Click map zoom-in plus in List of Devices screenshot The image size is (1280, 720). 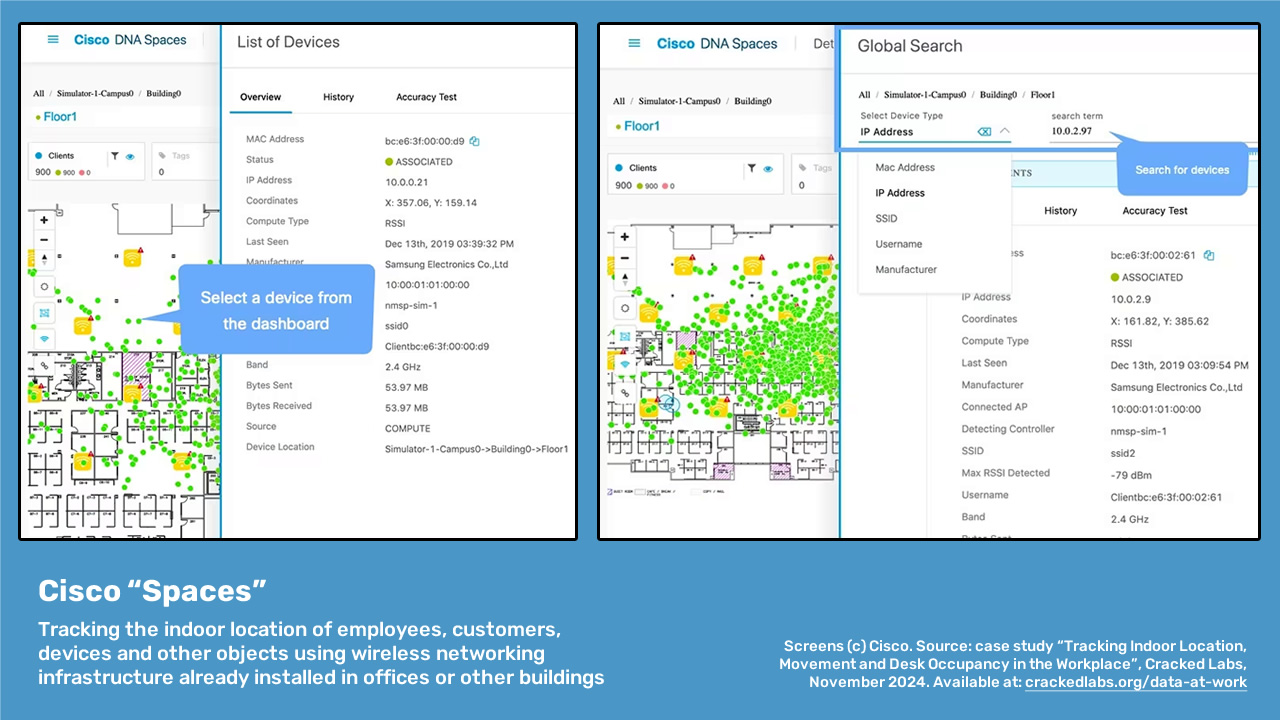pyautogui.click(x=44, y=219)
